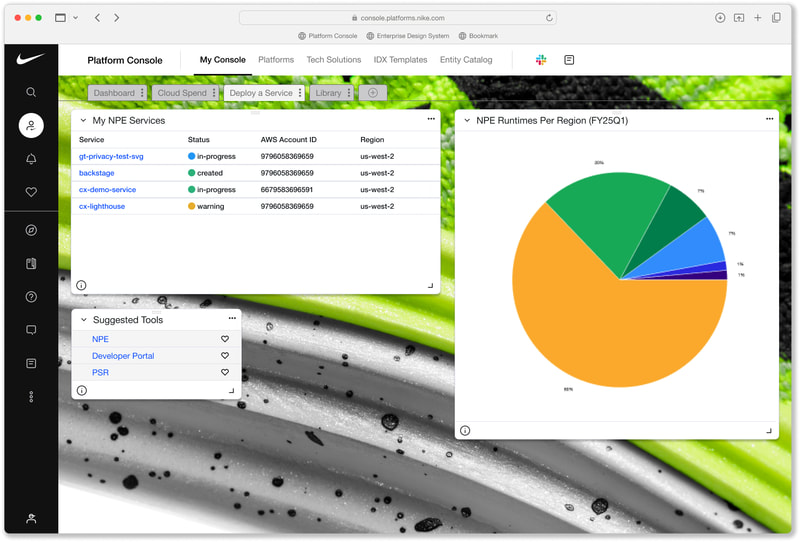Open notifications bell in sidebar
This screenshot has width=800, height=542.
click(x=31, y=159)
